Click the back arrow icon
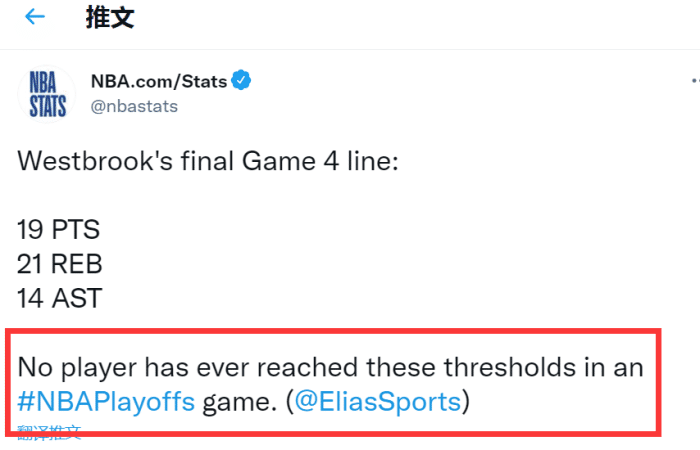Image resolution: width=700 pixels, height=450 pixels. (35, 17)
